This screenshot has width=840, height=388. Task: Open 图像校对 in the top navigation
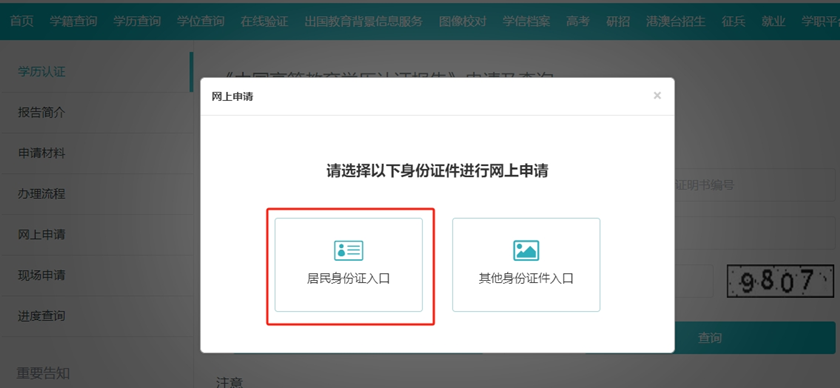click(463, 21)
